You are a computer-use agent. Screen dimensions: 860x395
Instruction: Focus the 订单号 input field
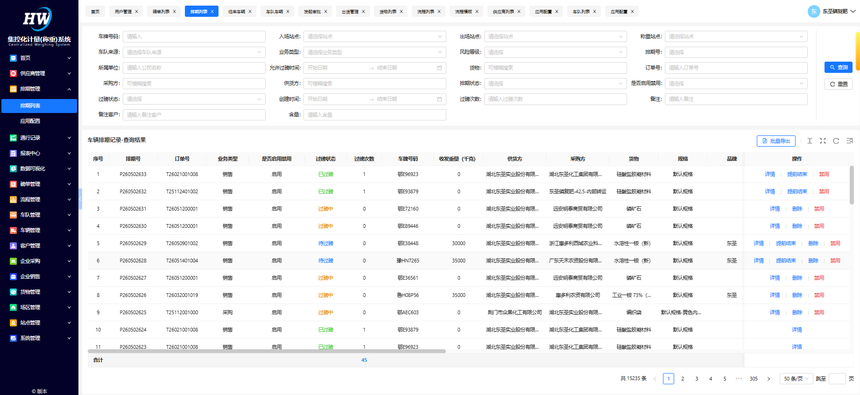pos(736,68)
